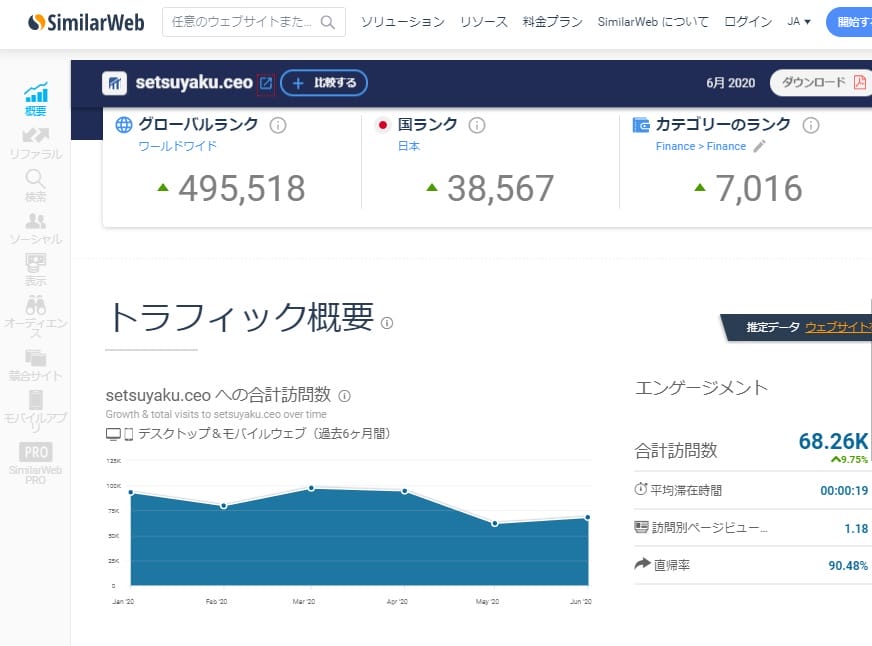Select オーディエンス in the sidebar

pyautogui.click(x=36, y=317)
